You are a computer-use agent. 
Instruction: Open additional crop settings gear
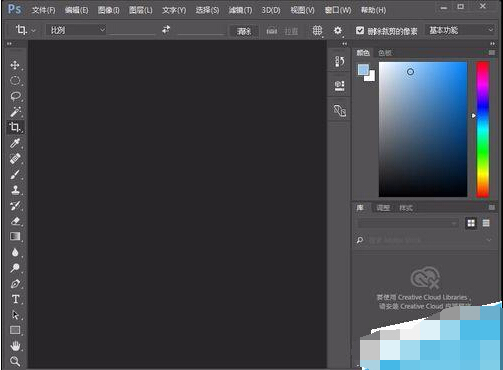point(338,31)
